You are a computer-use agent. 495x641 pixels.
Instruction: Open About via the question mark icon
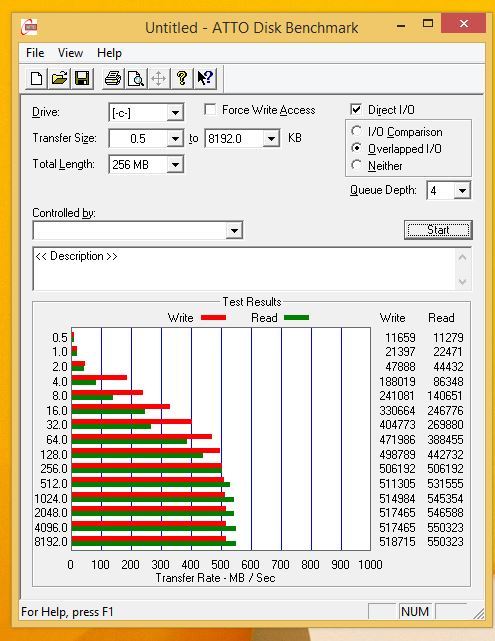[182, 78]
